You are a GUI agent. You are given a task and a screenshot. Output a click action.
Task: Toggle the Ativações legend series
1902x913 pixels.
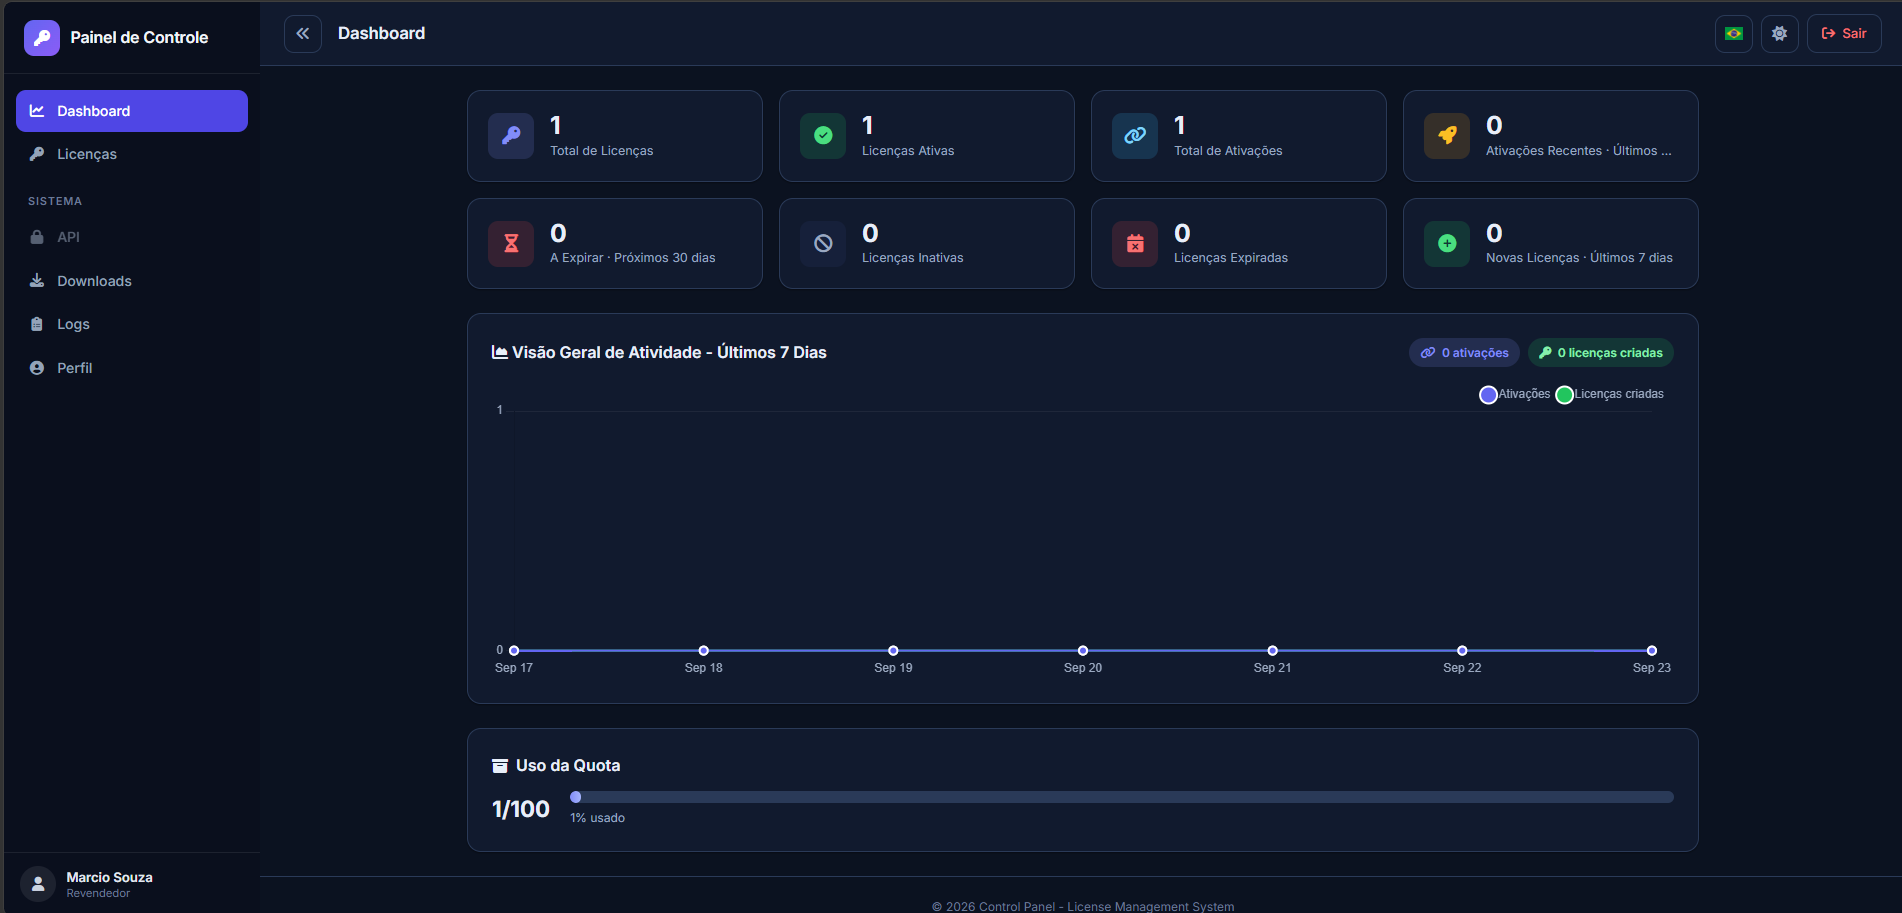(1514, 394)
